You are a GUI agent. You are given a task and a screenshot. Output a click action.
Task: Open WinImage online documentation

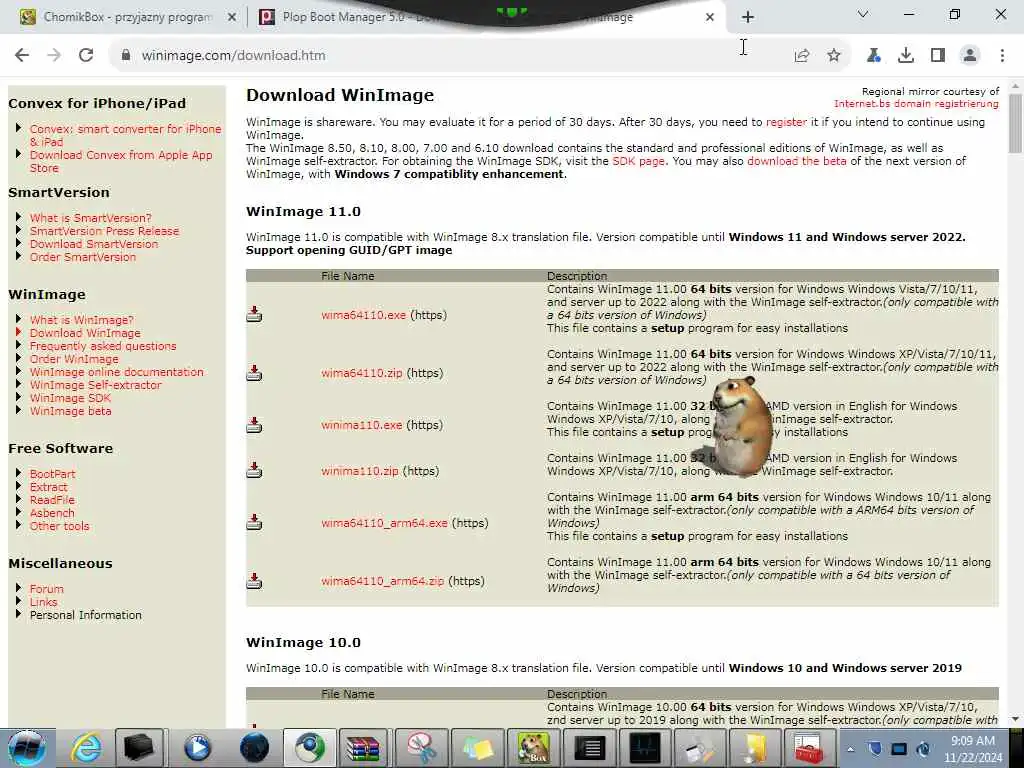click(x=116, y=372)
